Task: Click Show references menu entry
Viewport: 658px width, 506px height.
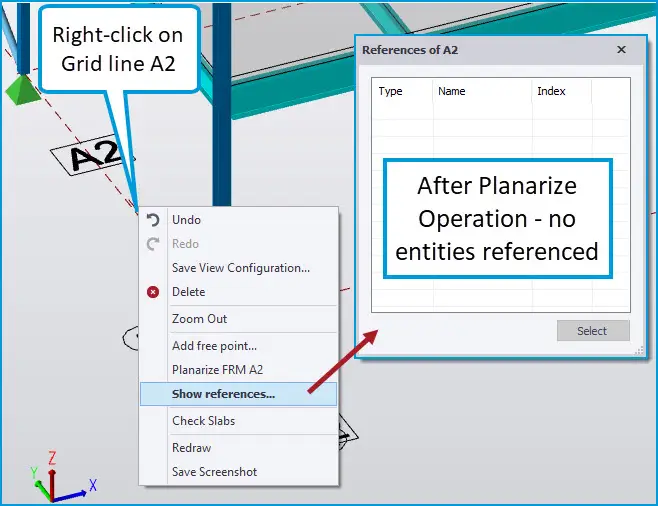Action: pos(238,394)
